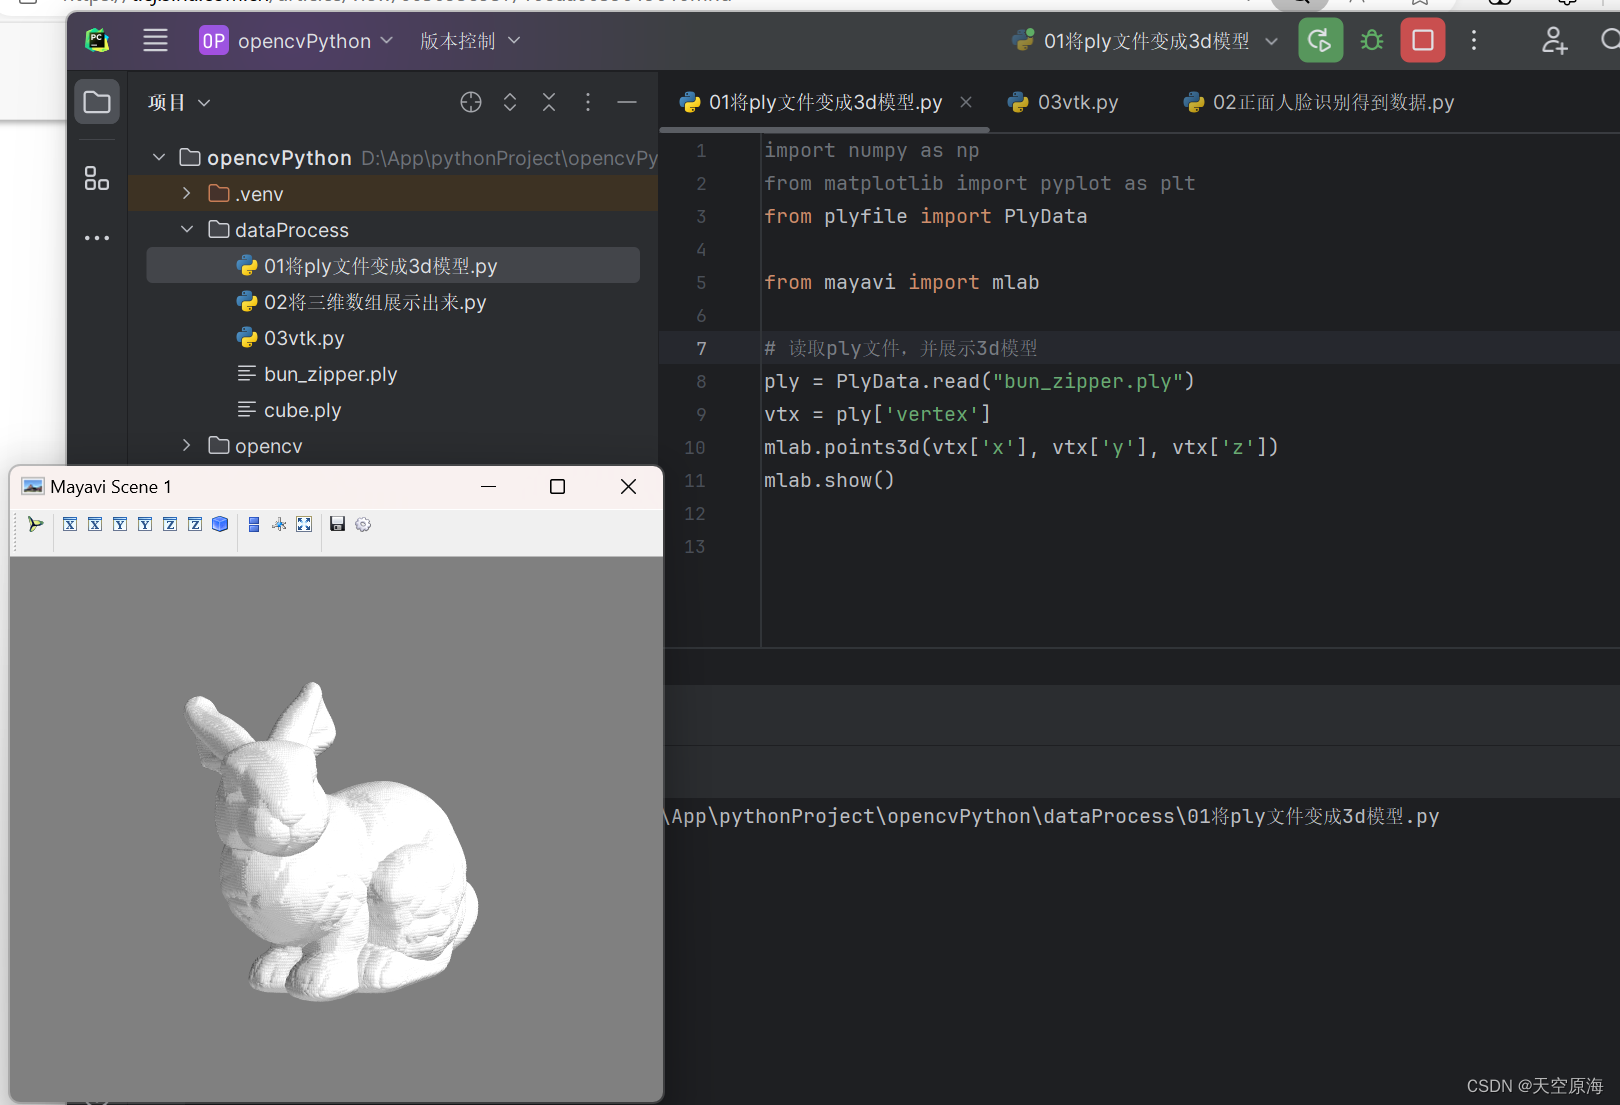The height and width of the screenshot is (1105, 1620).
Task: Maximize the Mayavi Scene 1 window
Action: click(x=557, y=486)
